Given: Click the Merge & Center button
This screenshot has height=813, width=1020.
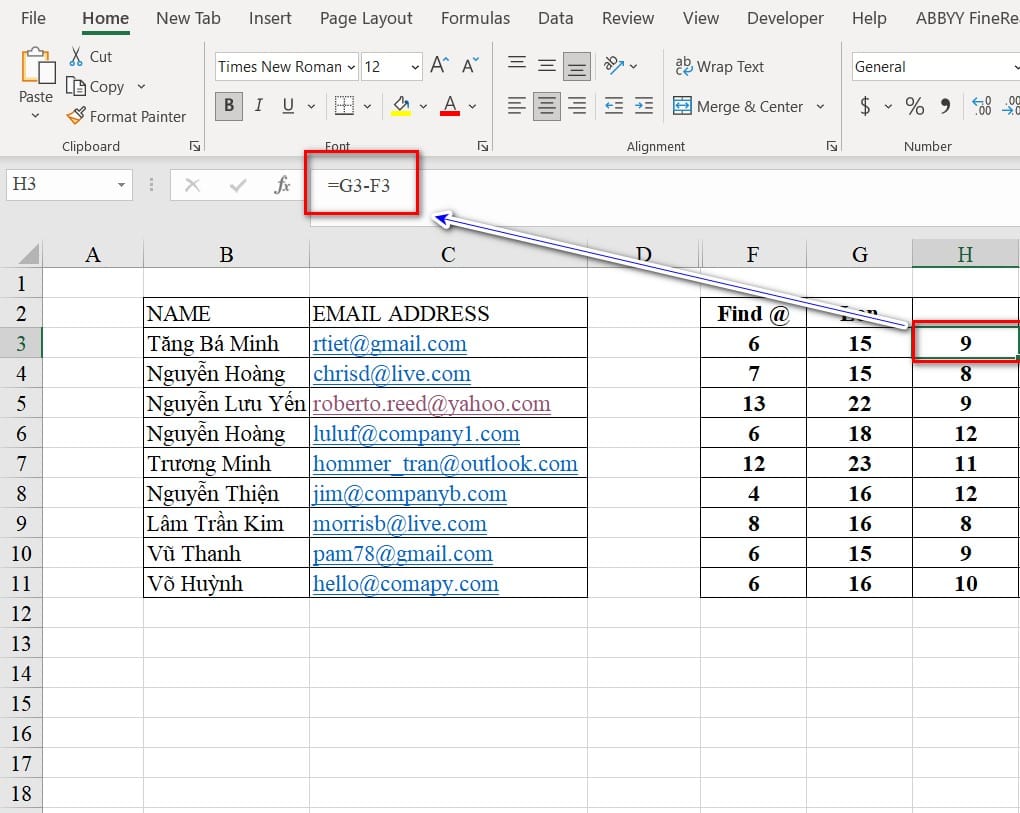Looking at the screenshot, I should 739,106.
